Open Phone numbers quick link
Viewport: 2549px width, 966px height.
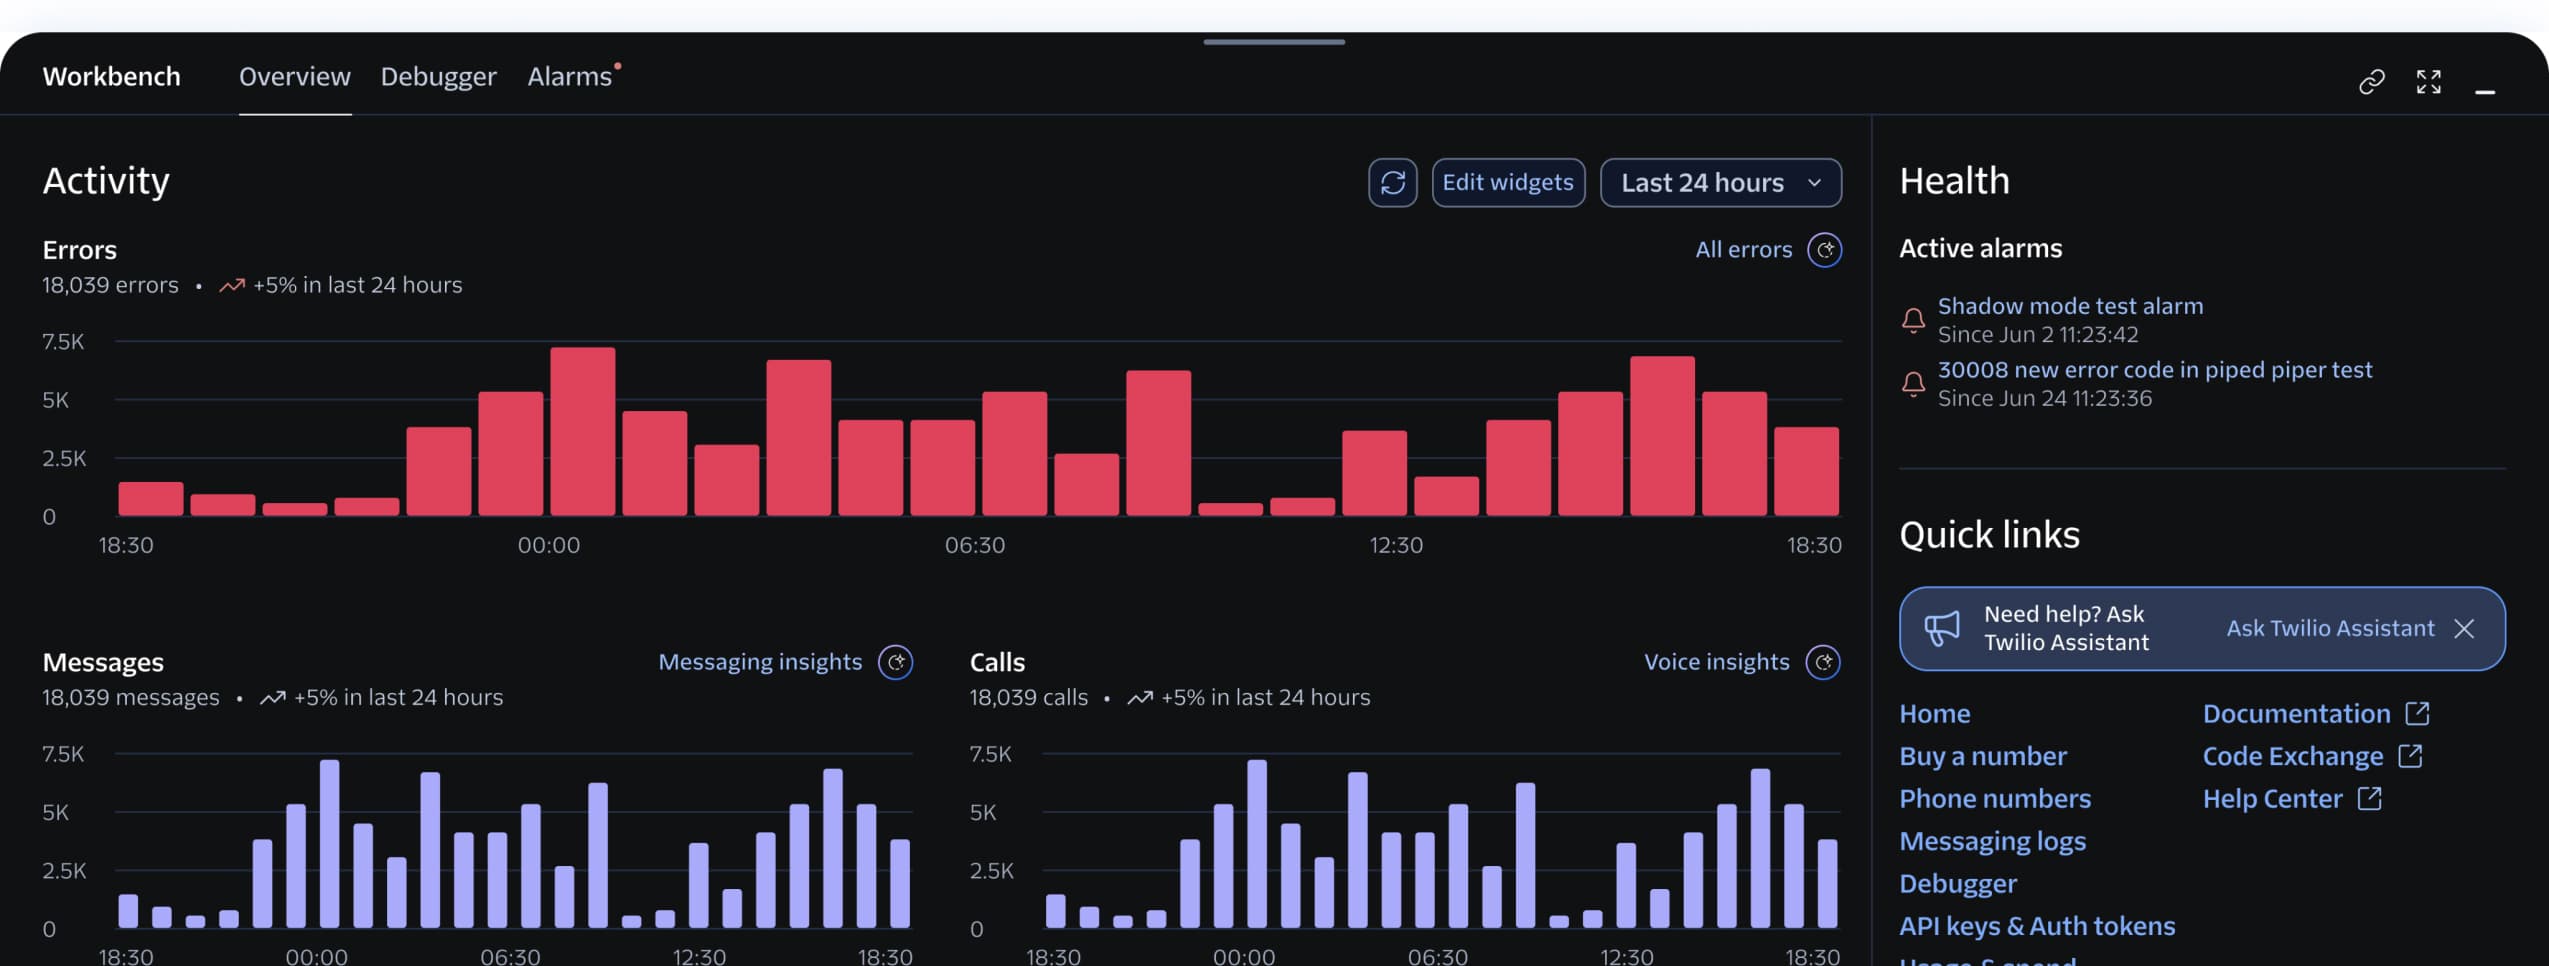(x=1994, y=799)
